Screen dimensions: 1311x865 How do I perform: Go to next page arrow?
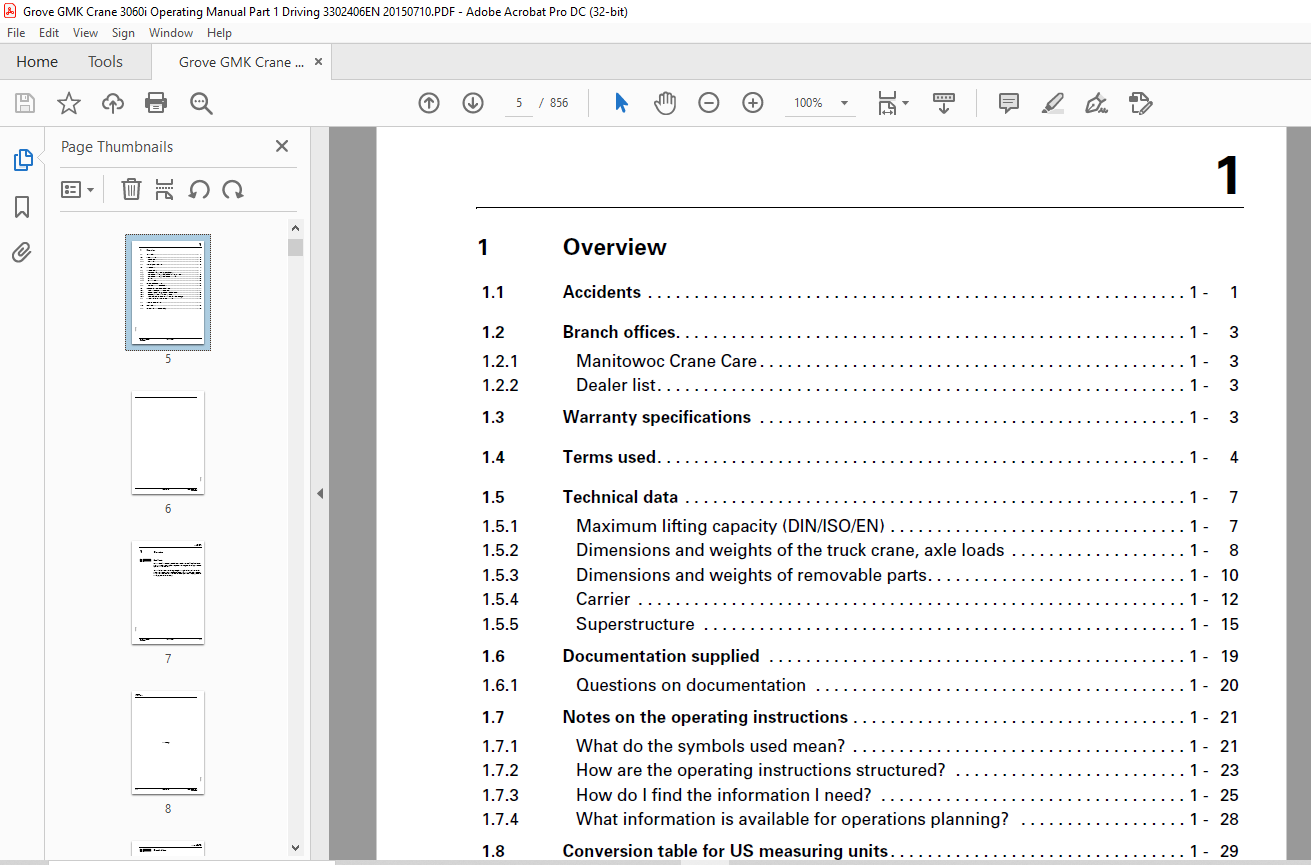(473, 103)
